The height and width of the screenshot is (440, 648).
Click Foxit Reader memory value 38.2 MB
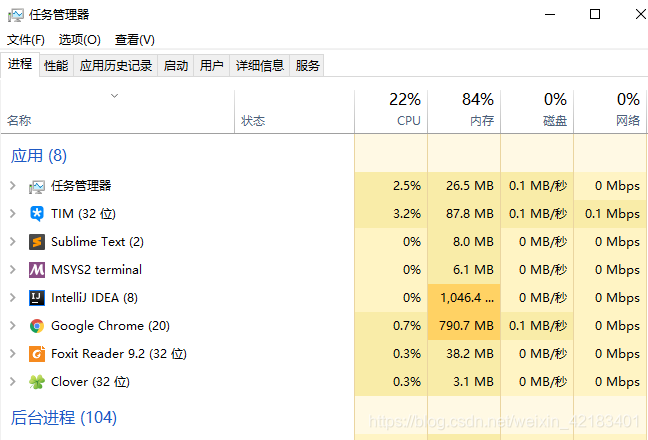469,354
